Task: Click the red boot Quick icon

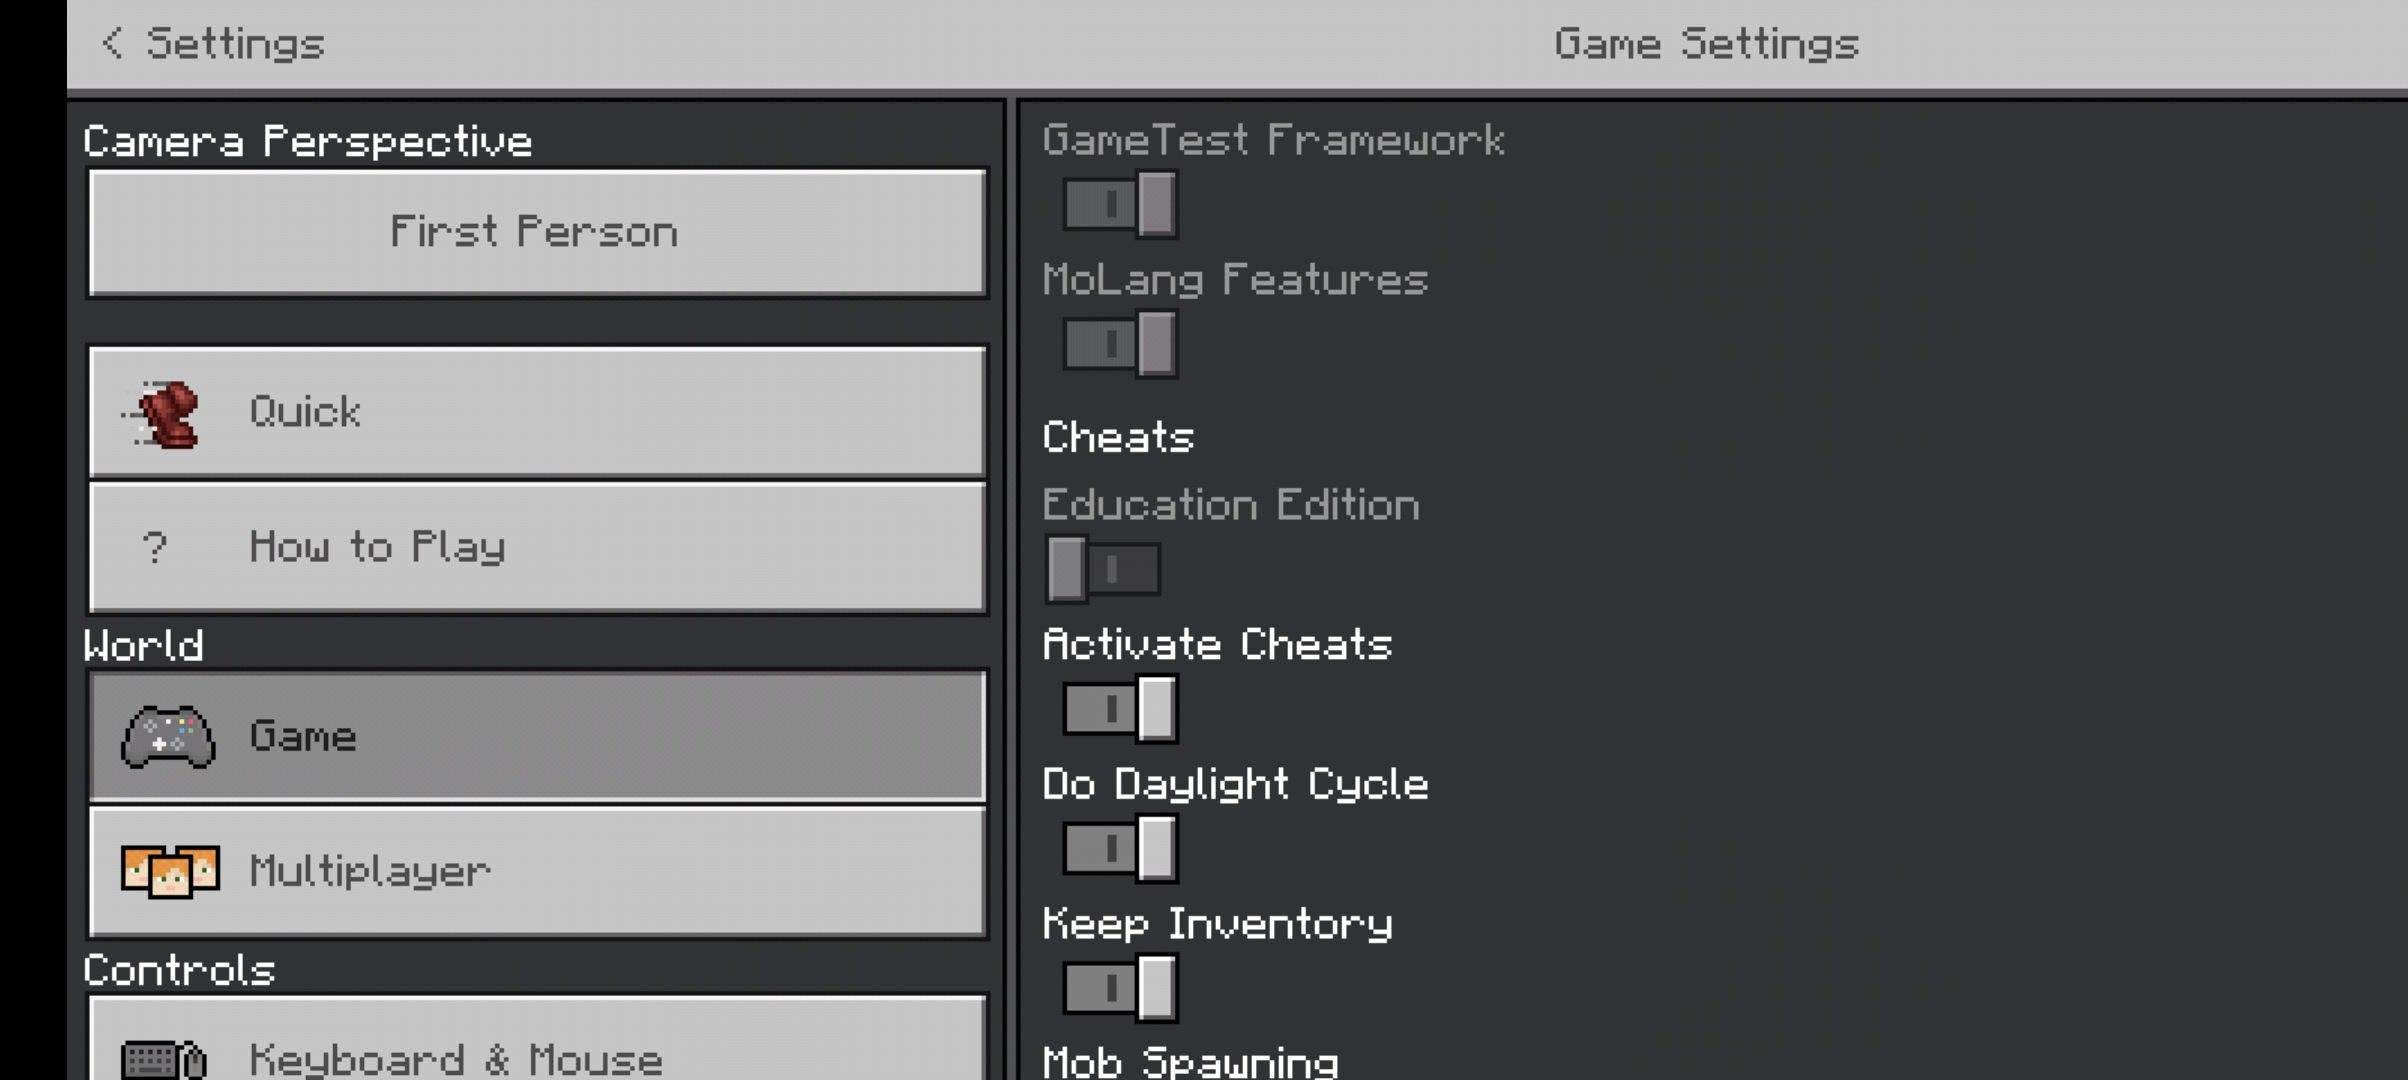Action: coord(166,413)
